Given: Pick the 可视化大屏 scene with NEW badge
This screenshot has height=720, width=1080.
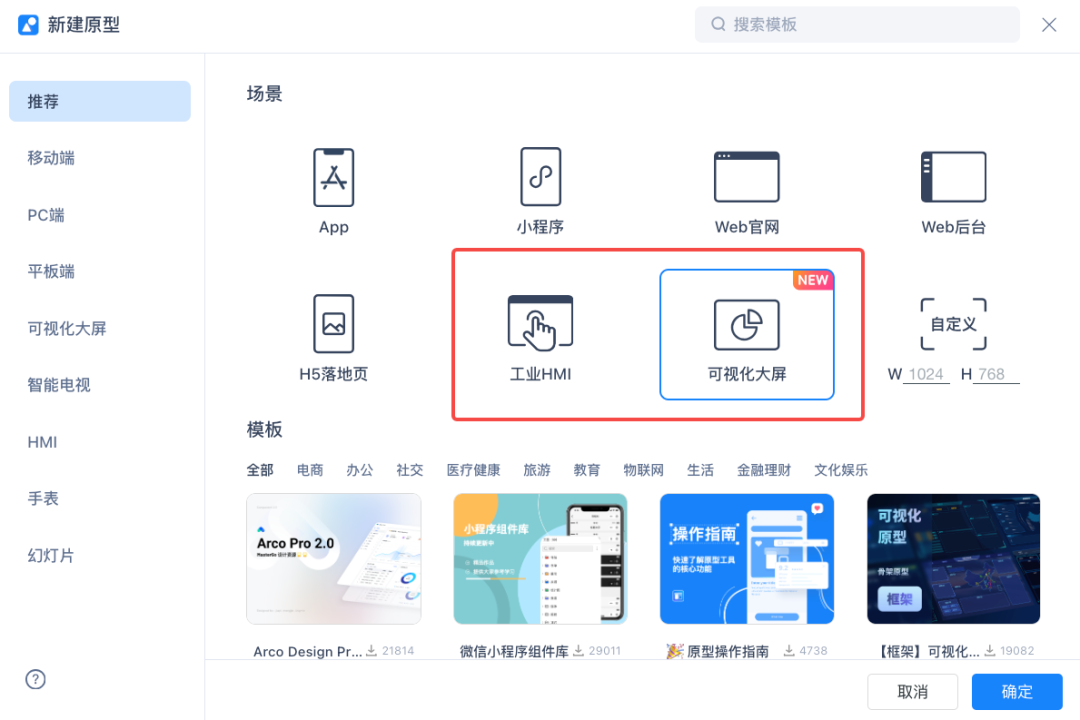Looking at the screenshot, I should pos(746,322).
